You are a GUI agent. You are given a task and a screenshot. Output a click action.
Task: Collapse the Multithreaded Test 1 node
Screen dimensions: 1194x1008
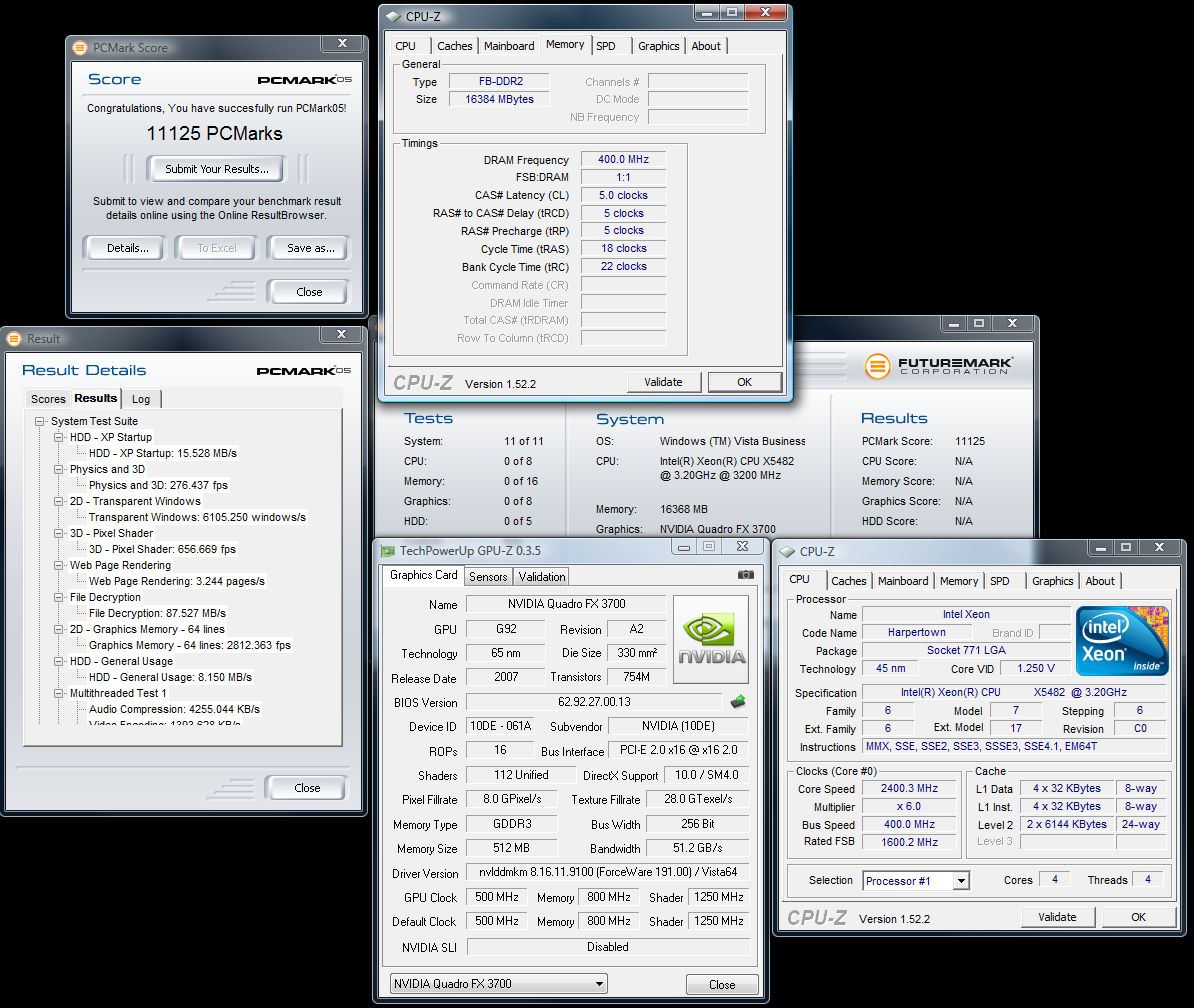click(x=58, y=693)
